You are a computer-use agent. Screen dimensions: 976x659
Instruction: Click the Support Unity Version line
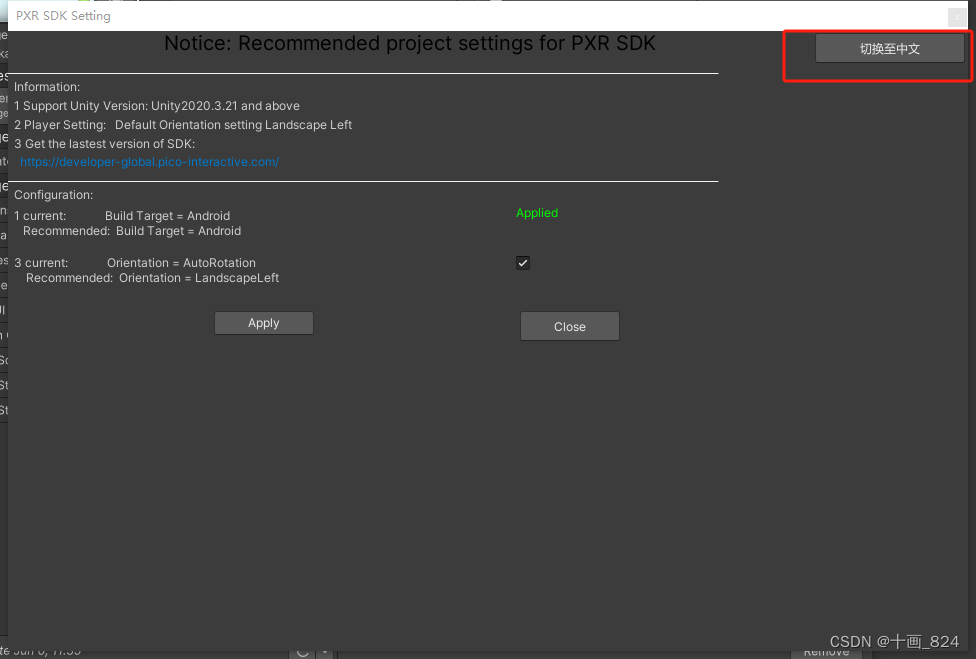157,106
